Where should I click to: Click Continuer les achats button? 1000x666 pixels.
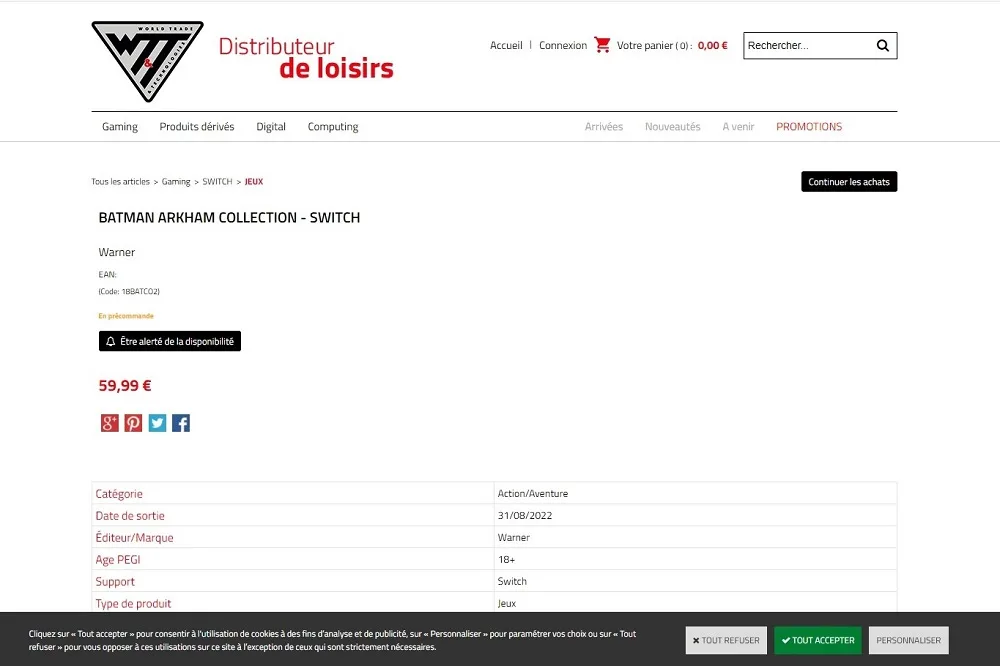[849, 181]
